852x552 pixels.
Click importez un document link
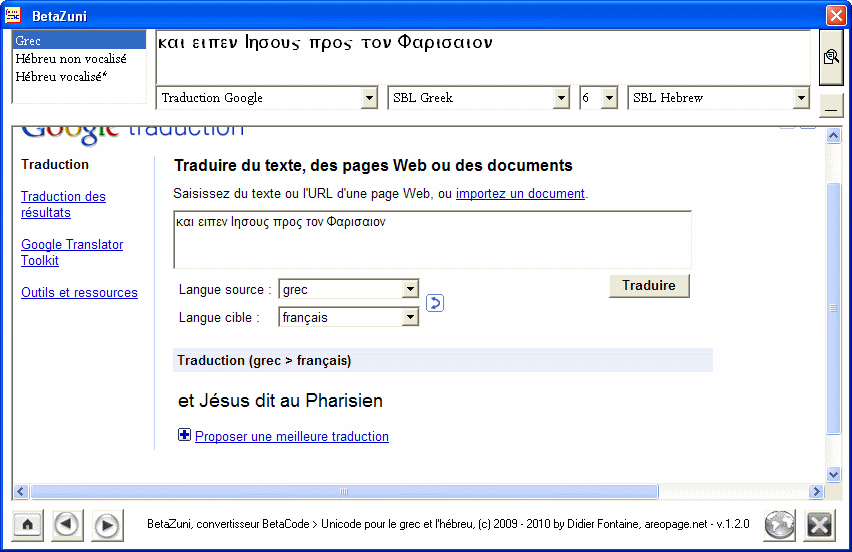(x=520, y=193)
